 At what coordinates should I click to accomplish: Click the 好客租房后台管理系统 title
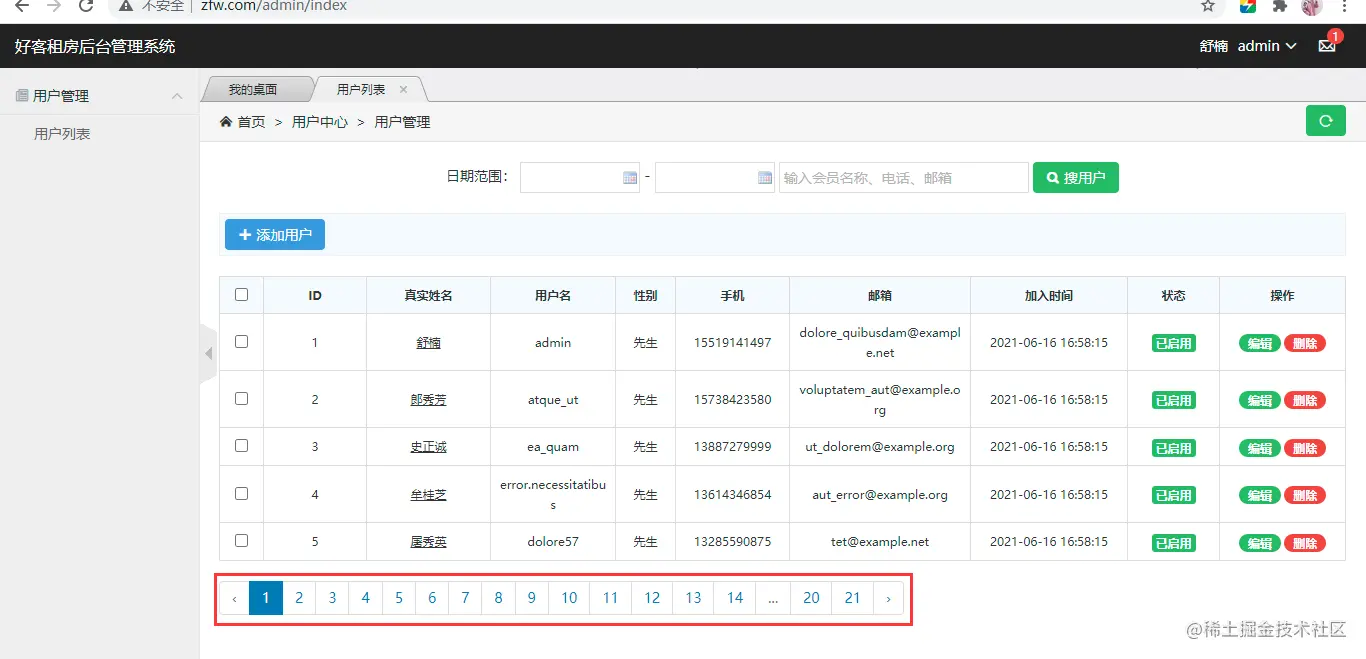click(x=95, y=46)
